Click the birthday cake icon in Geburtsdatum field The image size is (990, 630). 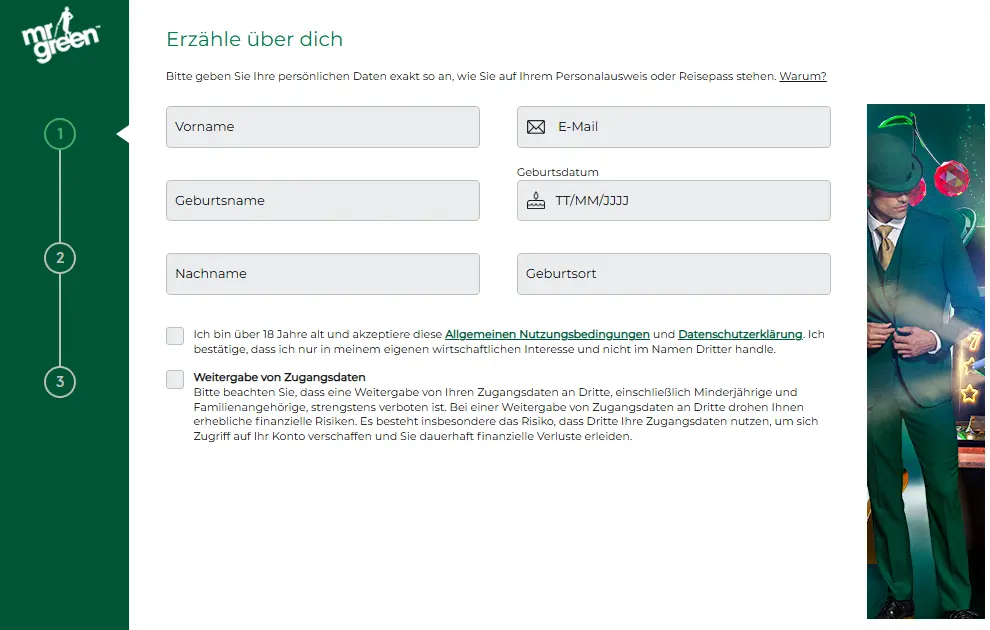tap(534, 200)
